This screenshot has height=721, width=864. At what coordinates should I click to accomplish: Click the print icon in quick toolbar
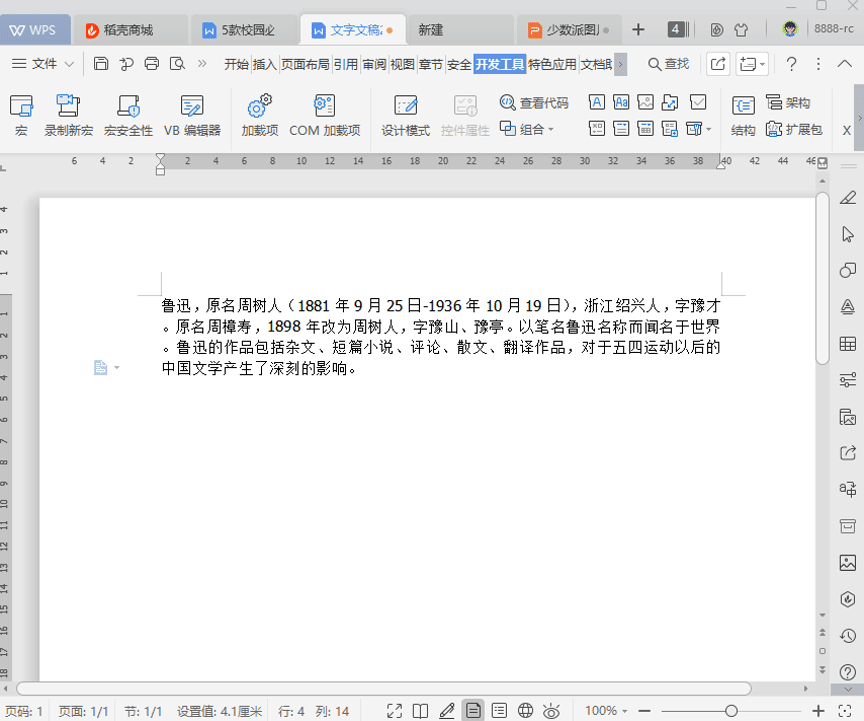(x=152, y=63)
